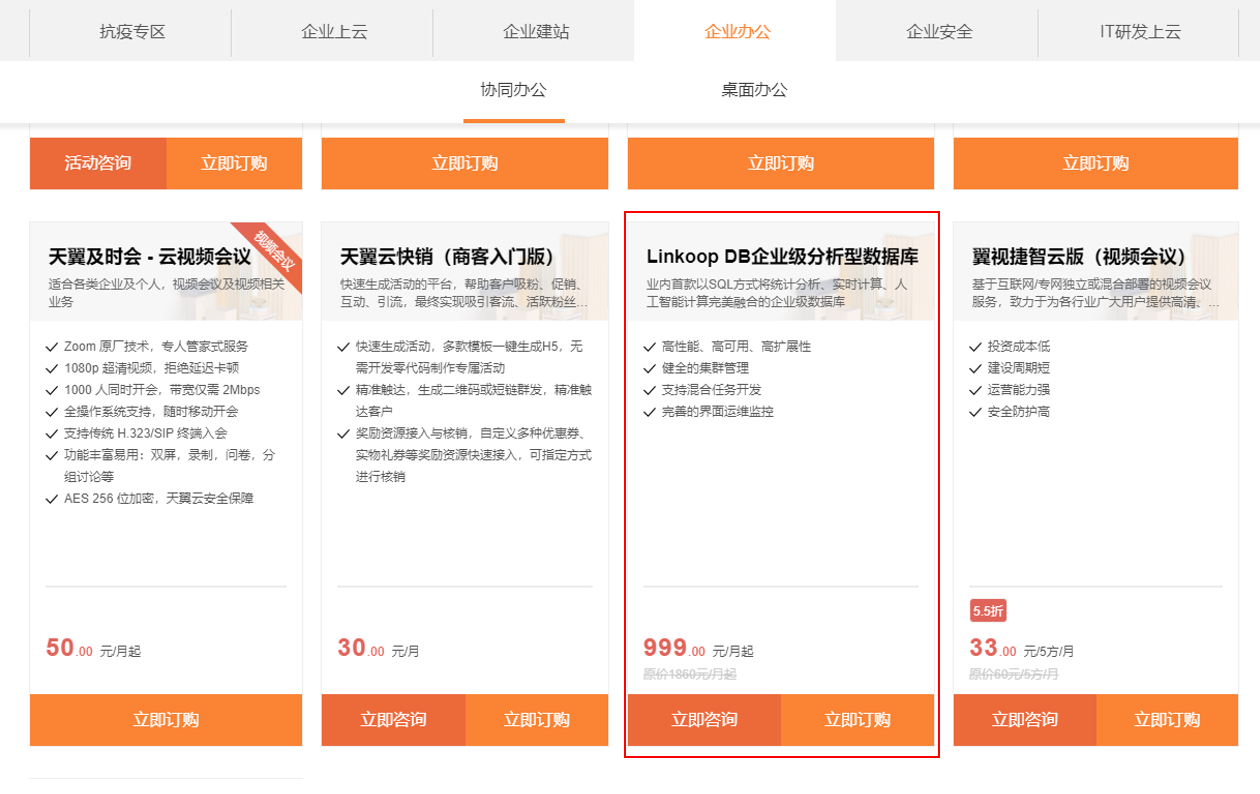
Task: Click the '支持传统 H.323/SIP 终端入会' line
Action: [x=146, y=433]
